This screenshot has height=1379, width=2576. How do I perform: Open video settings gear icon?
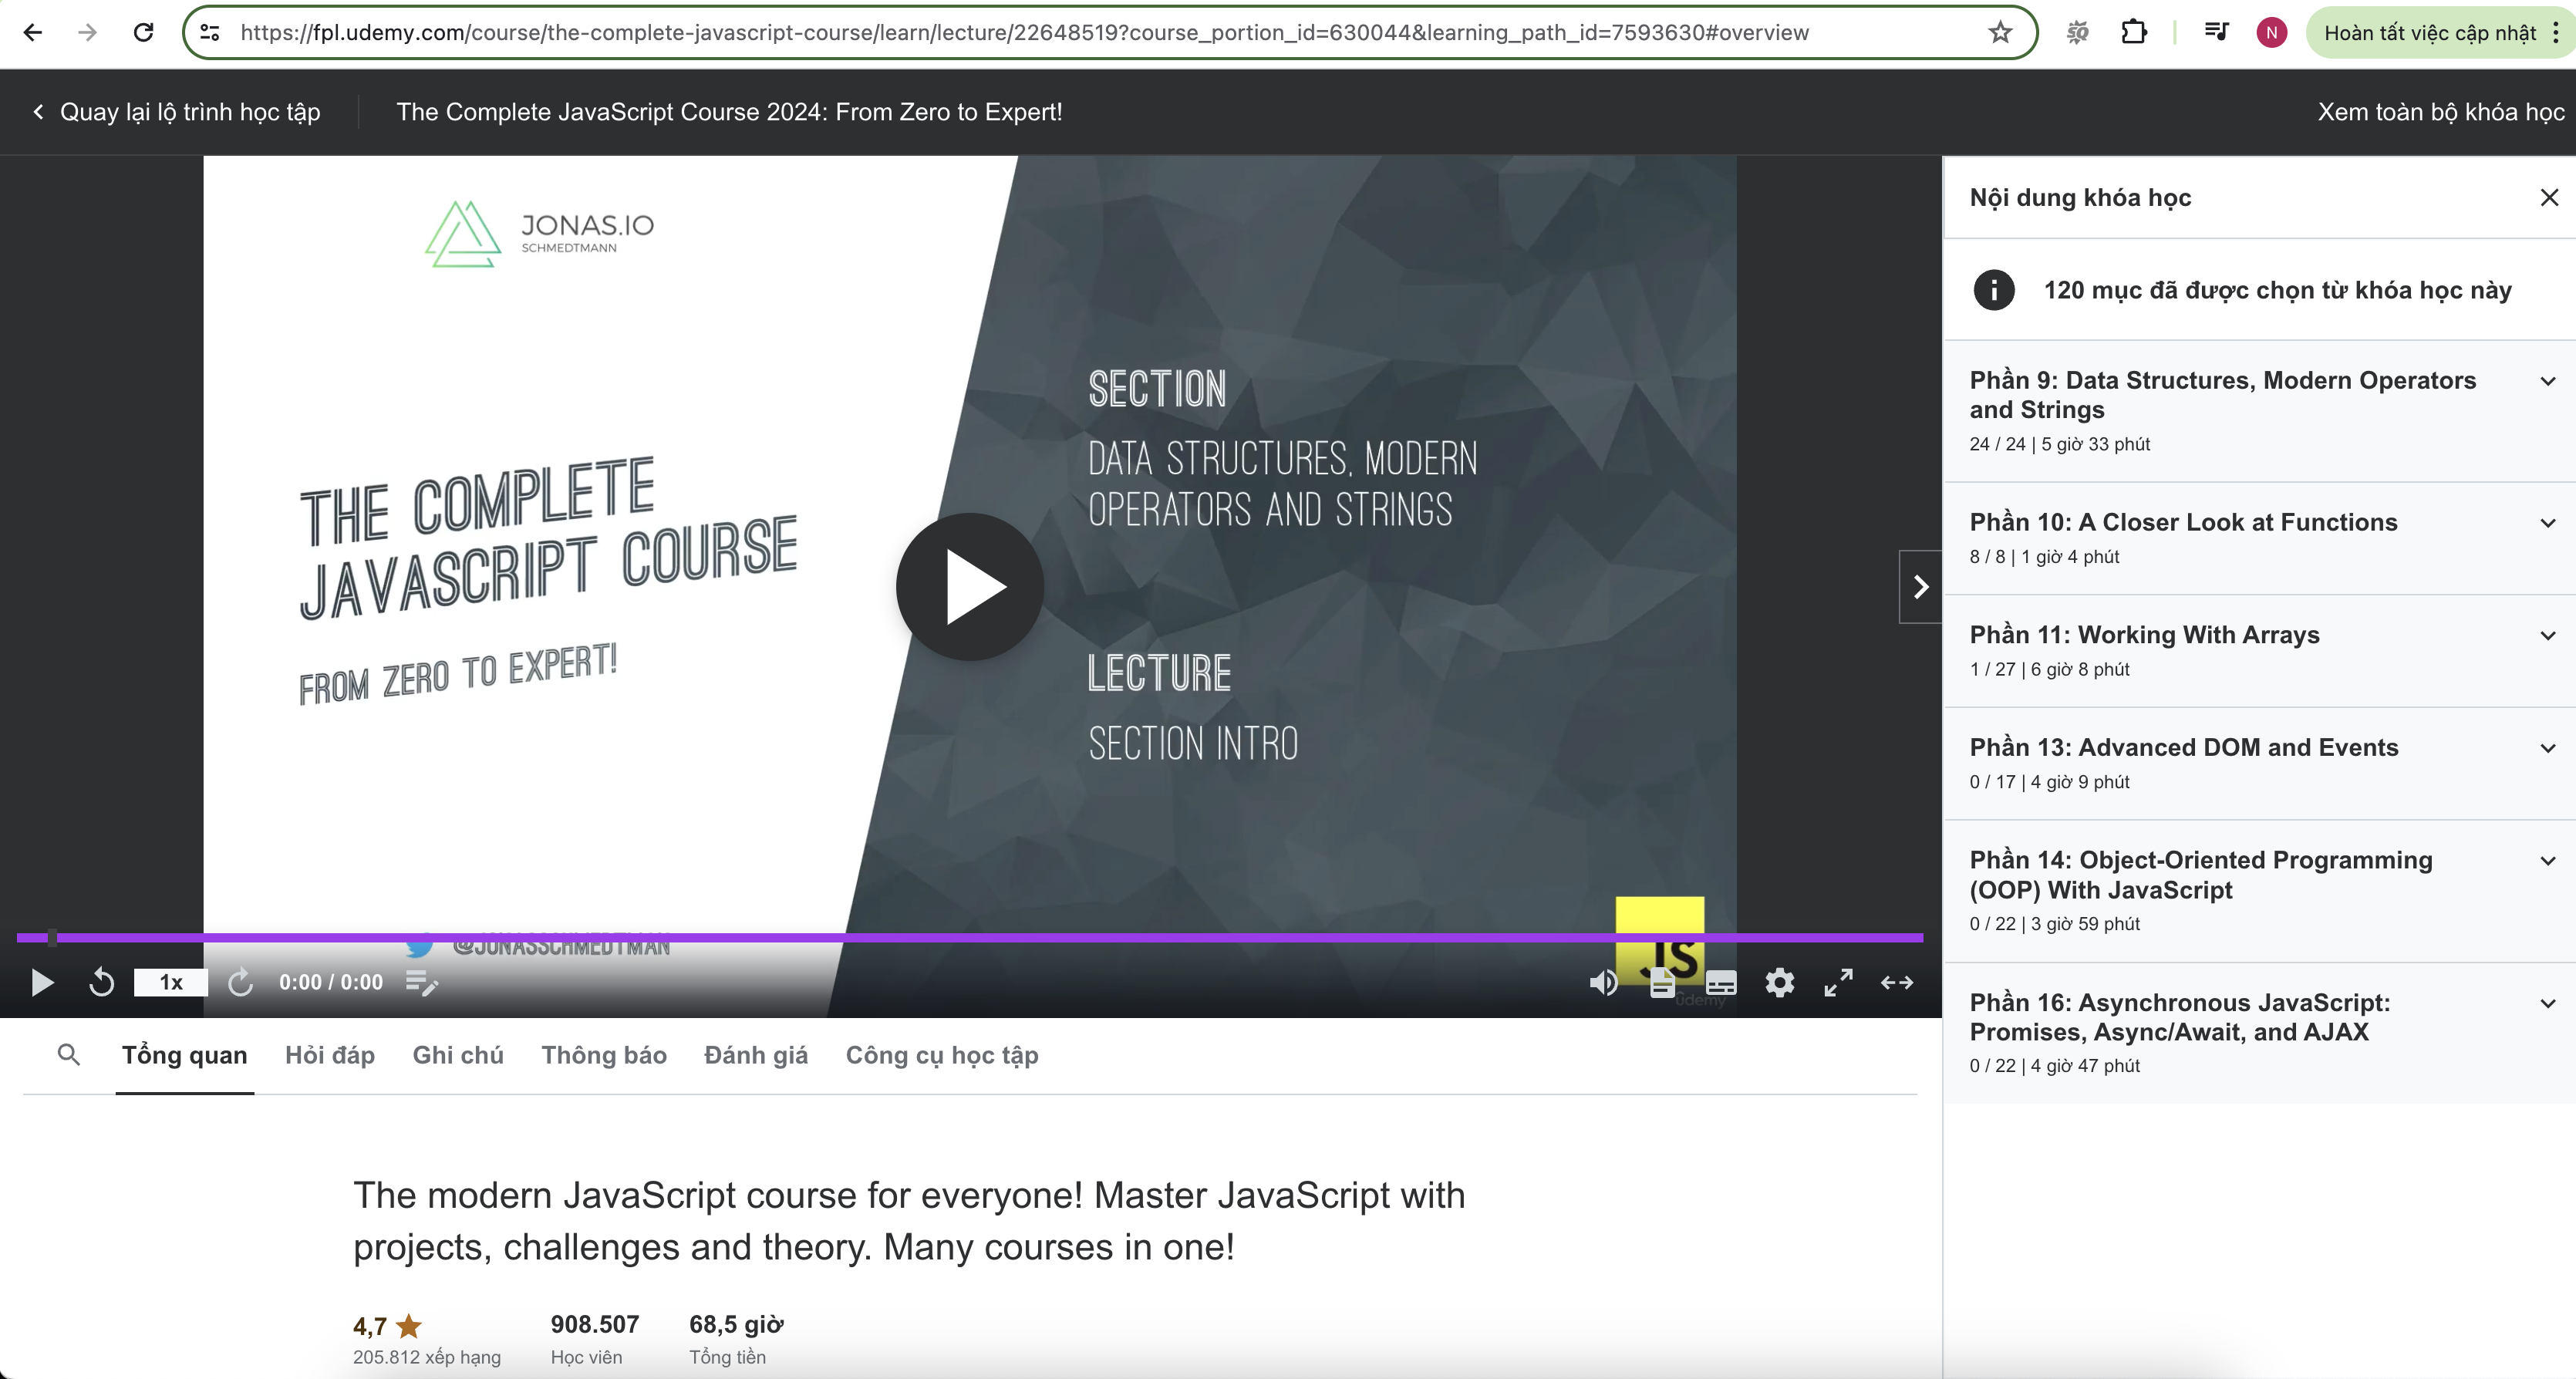pos(1779,983)
